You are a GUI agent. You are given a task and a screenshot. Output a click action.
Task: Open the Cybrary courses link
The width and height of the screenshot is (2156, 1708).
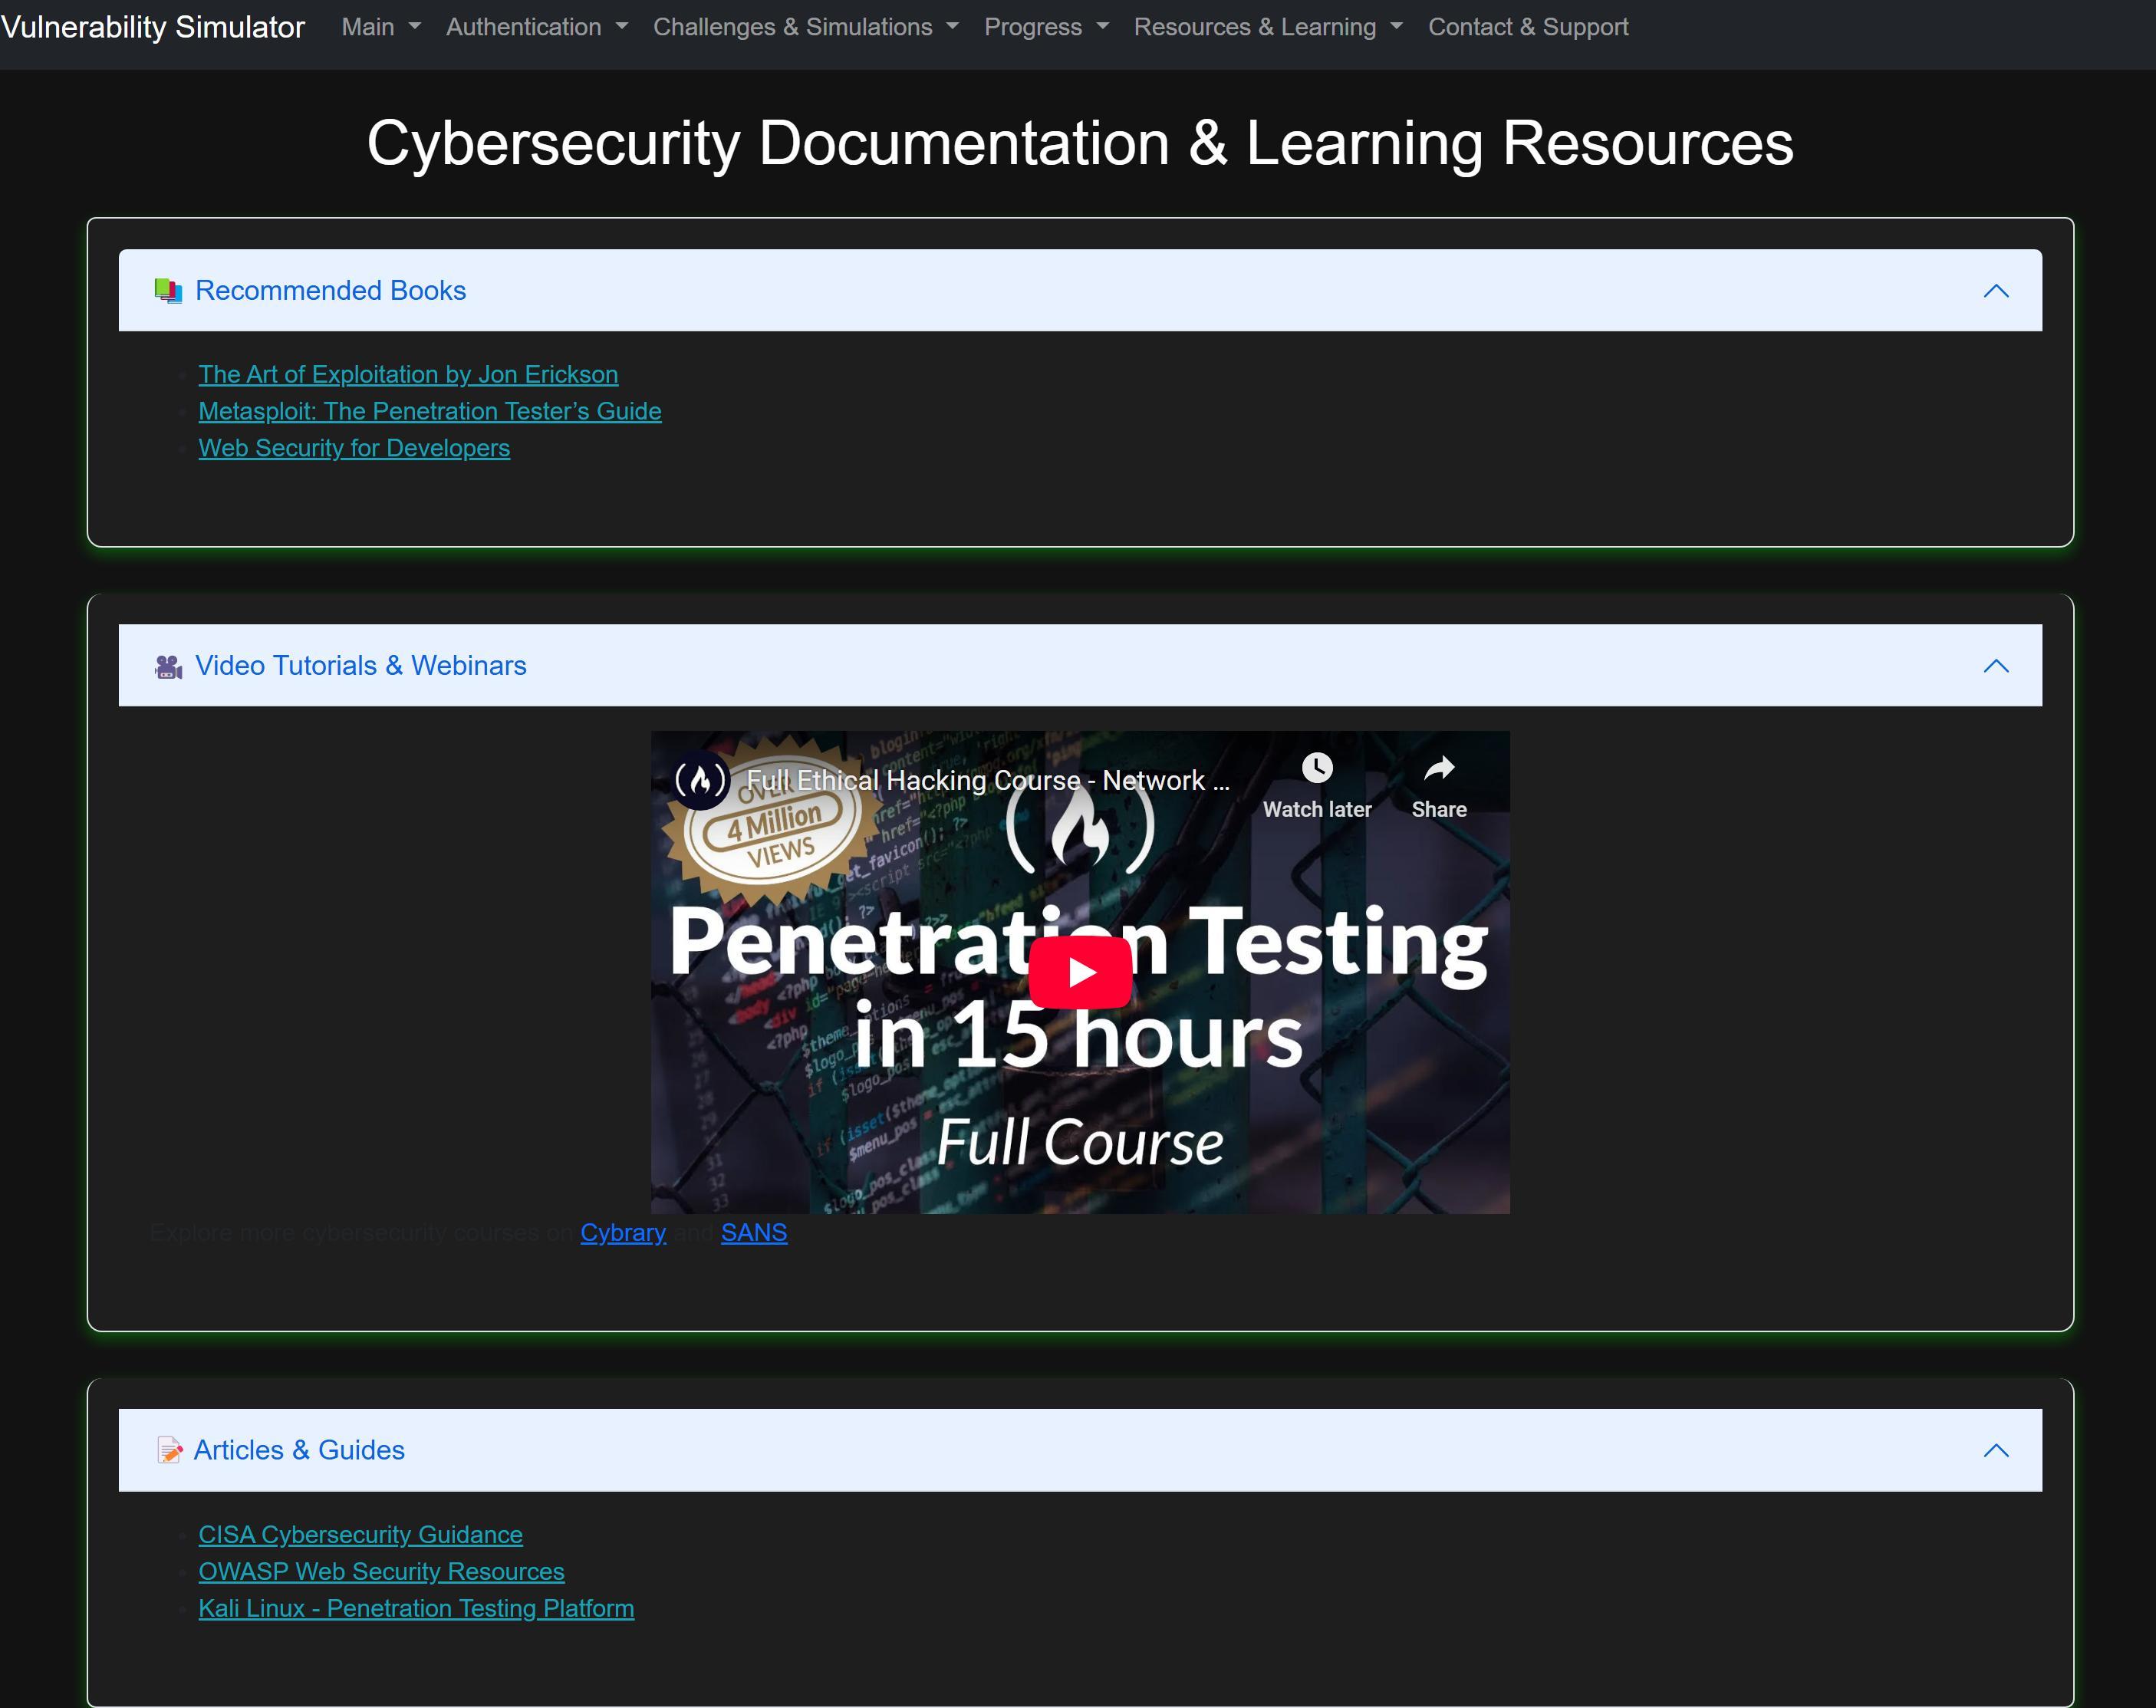tap(622, 1233)
